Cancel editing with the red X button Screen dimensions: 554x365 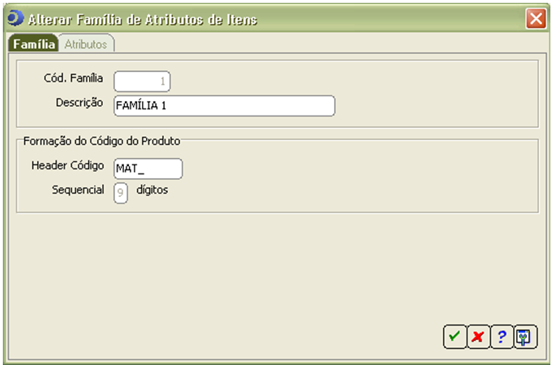[x=478, y=336]
